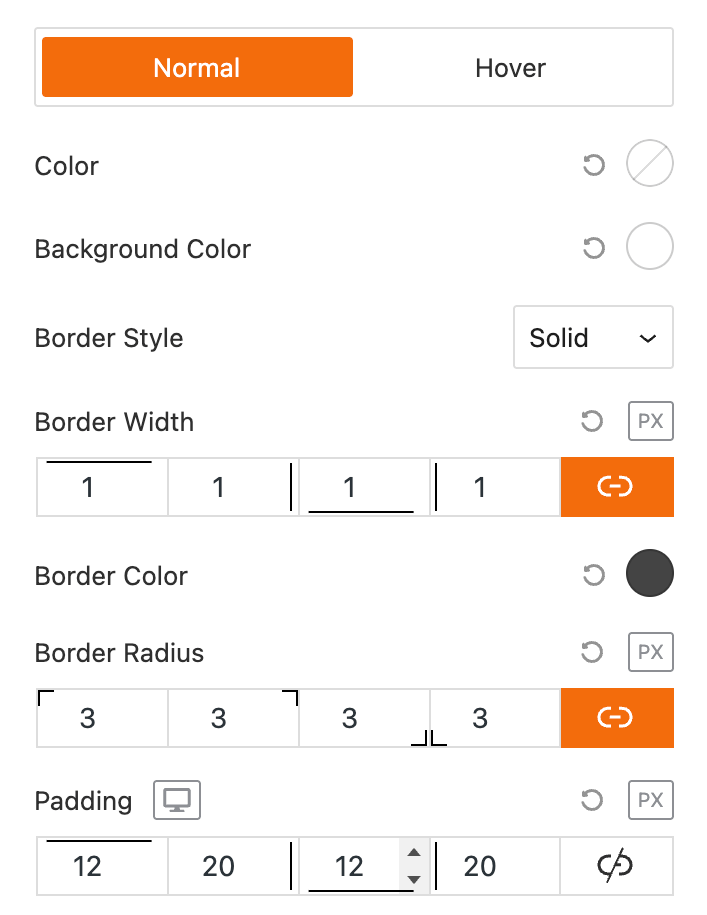Link the Padding values together
The image size is (707, 915).
click(616, 866)
